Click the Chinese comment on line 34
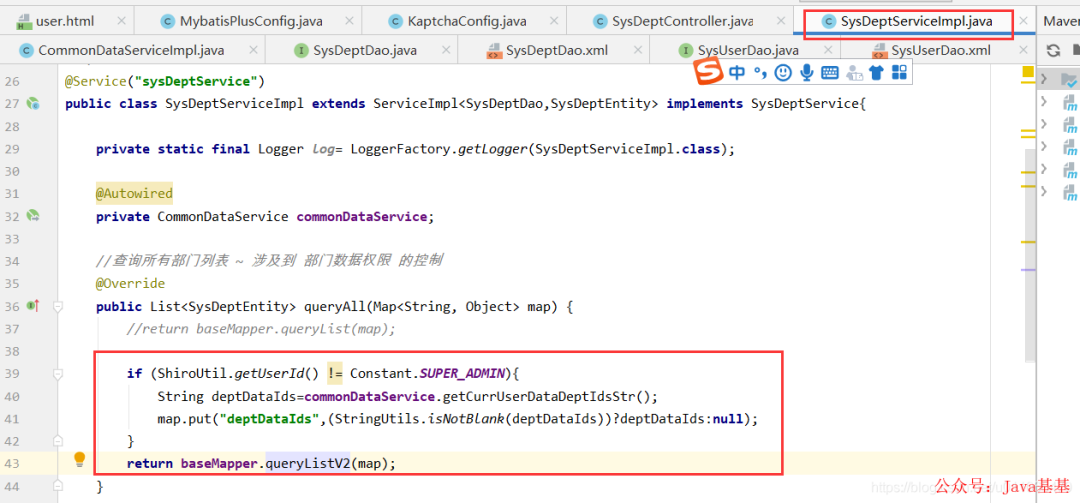1080x503 pixels. click(x=269, y=261)
